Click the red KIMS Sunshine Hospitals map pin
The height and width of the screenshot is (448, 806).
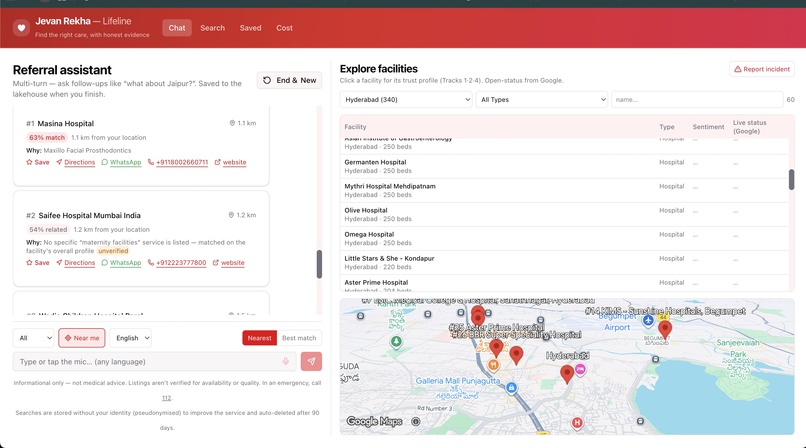point(665,329)
